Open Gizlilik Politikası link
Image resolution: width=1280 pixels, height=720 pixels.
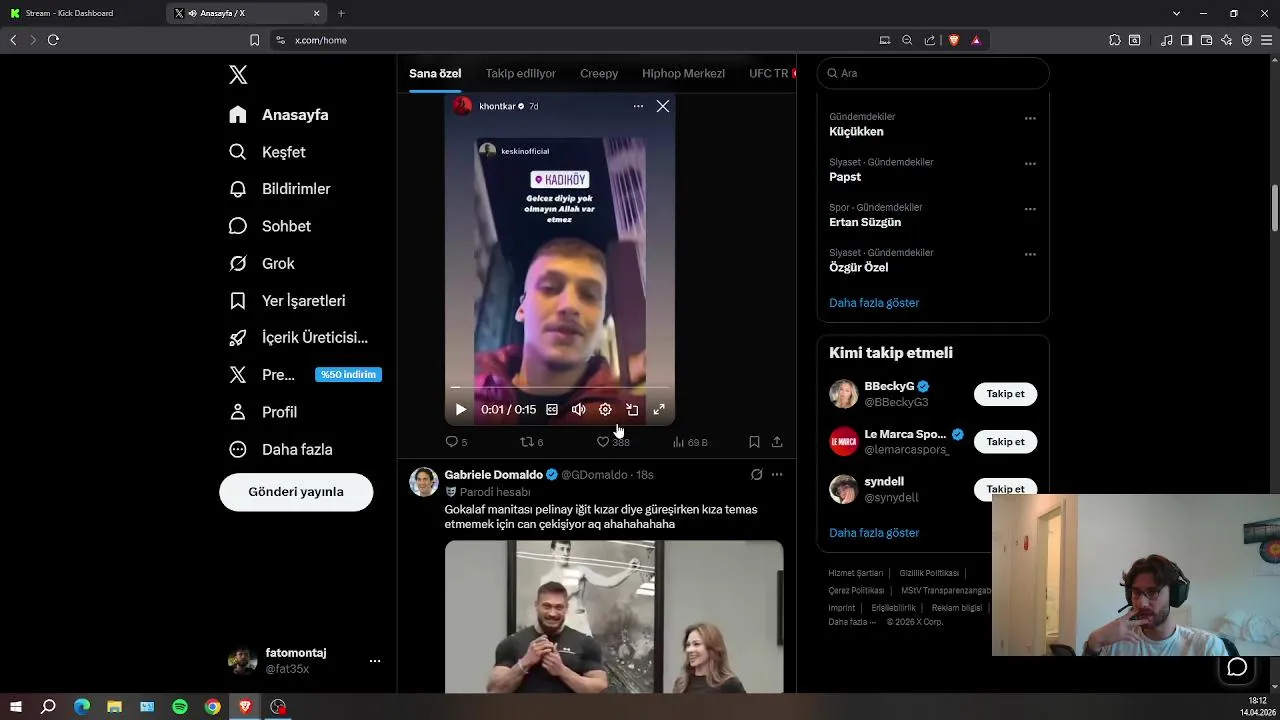[929, 574]
